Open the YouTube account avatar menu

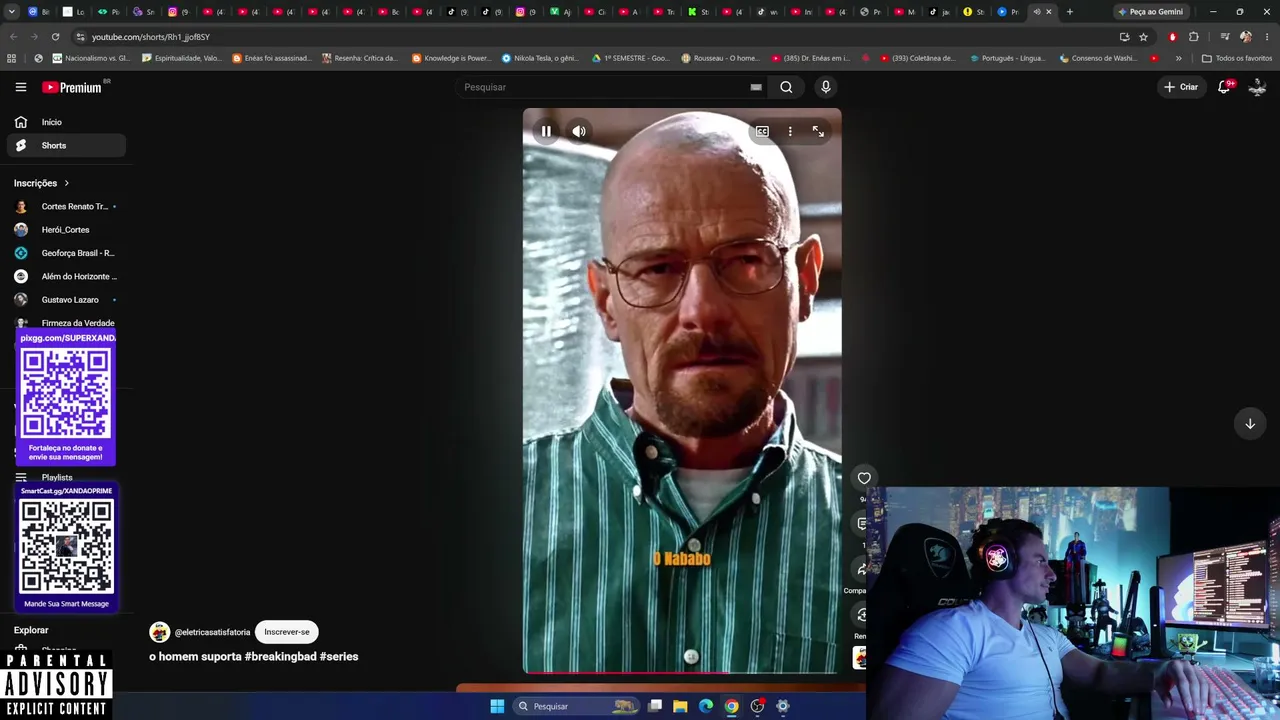coord(1258,87)
